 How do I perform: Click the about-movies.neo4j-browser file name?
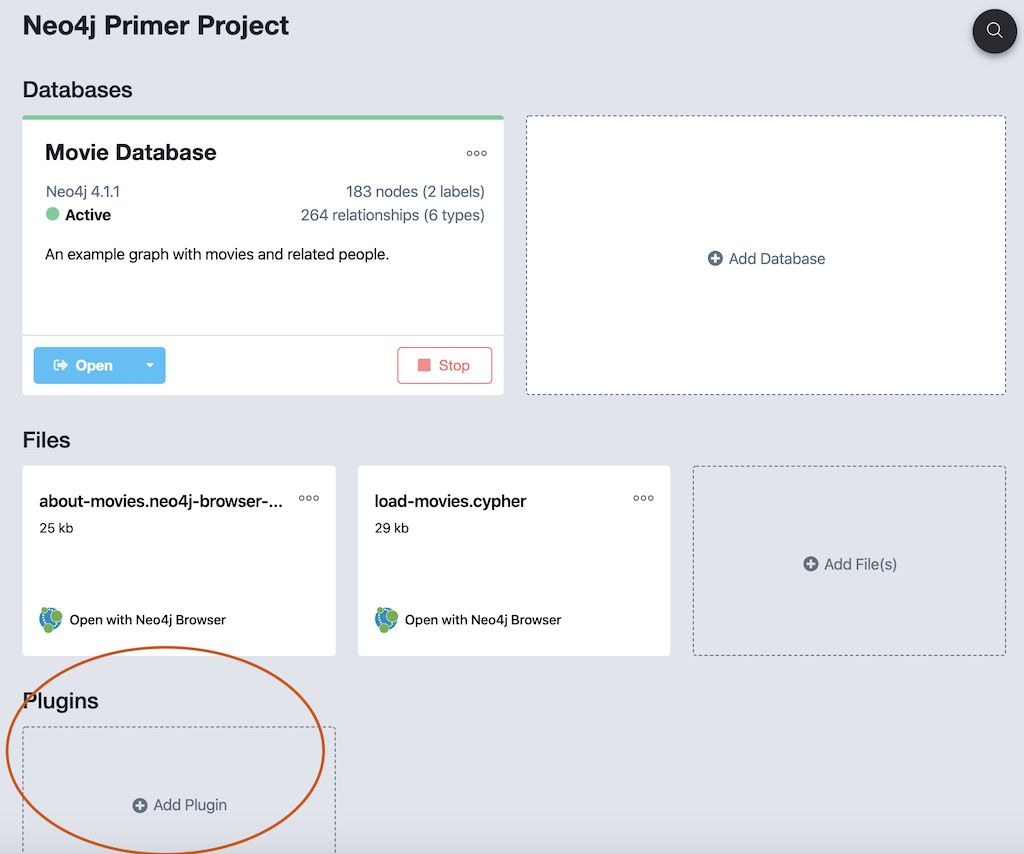(161, 501)
